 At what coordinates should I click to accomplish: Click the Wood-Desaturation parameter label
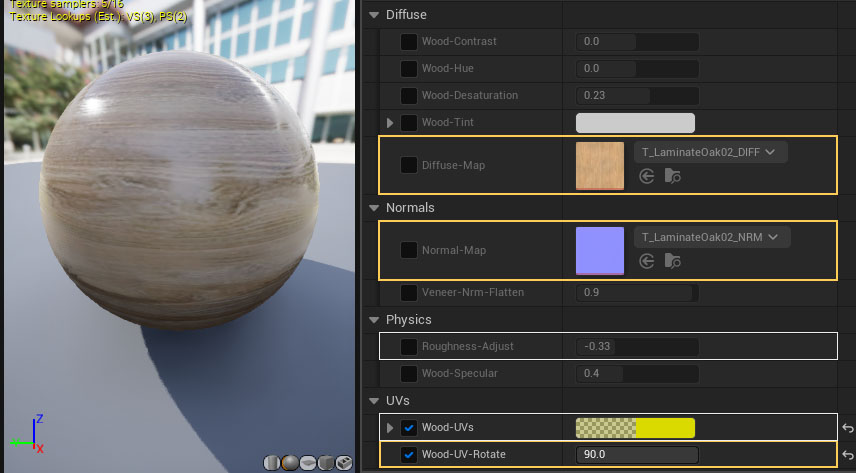(x=469, y=95)
